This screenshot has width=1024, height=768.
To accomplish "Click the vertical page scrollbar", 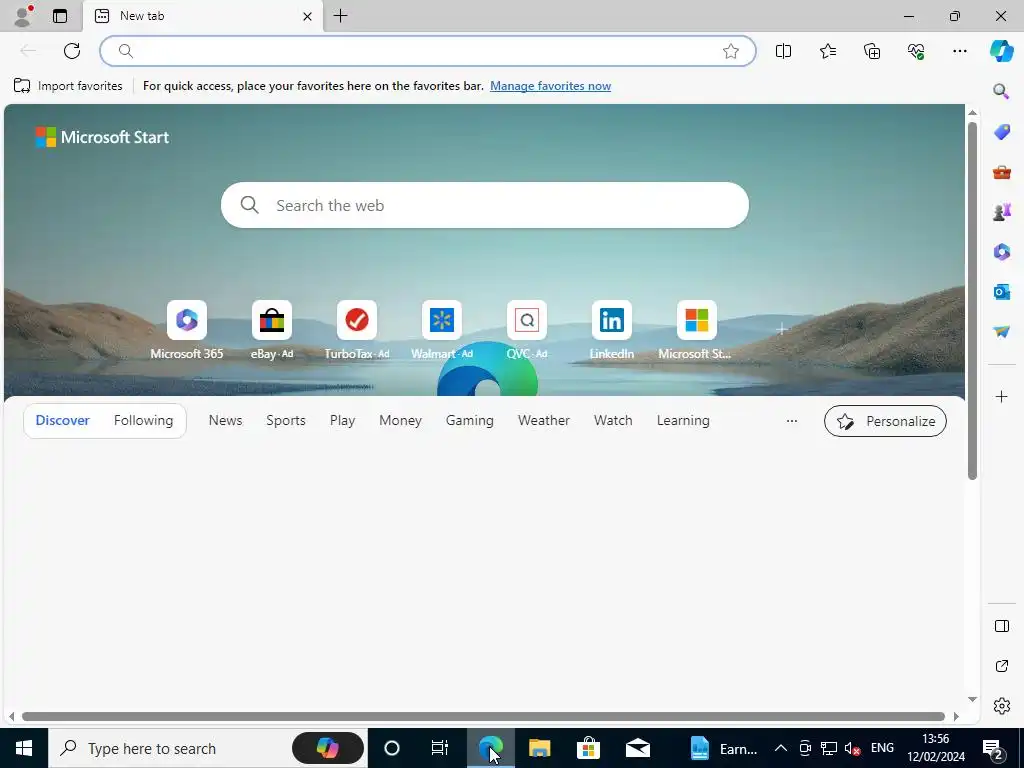I will [972, 301].
